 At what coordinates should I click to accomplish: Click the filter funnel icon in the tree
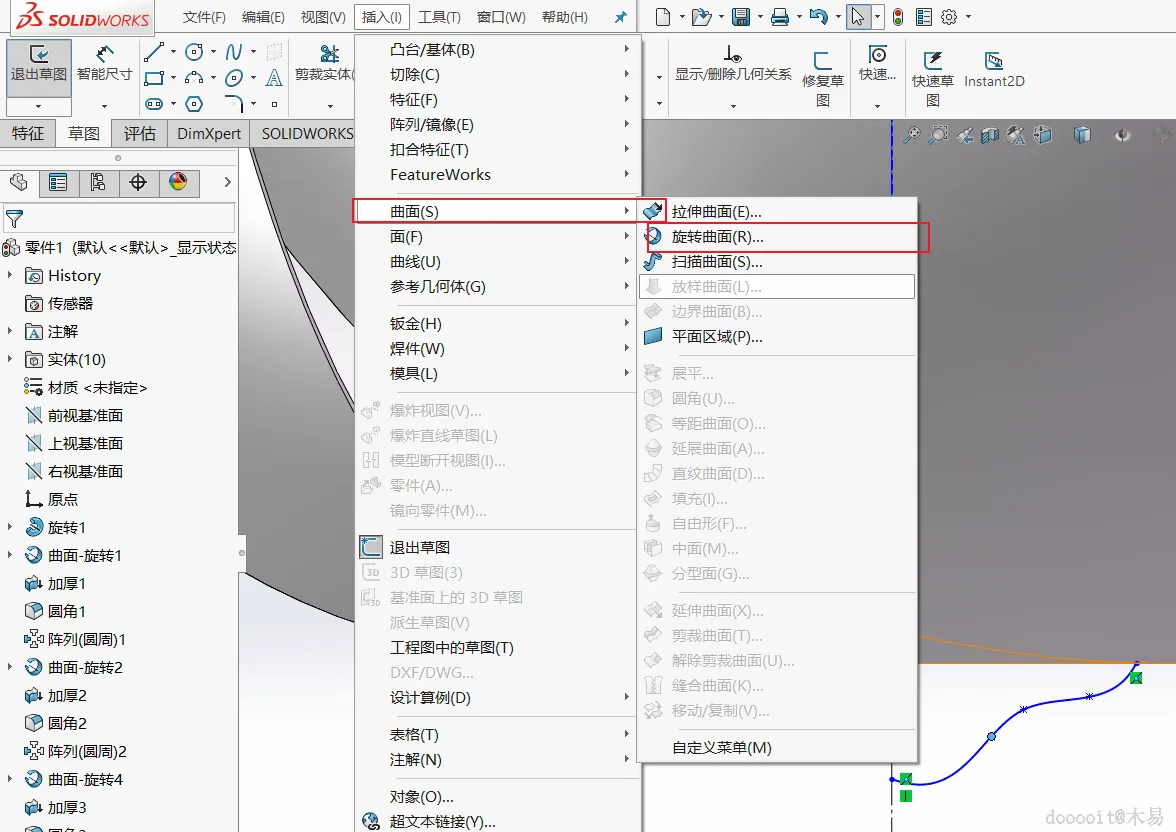14,219
